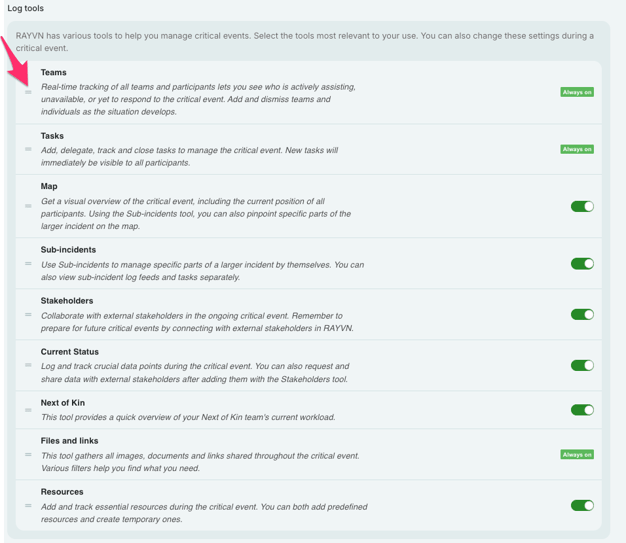Click the drag handle beside Files and links

click(x=28, y=454)
